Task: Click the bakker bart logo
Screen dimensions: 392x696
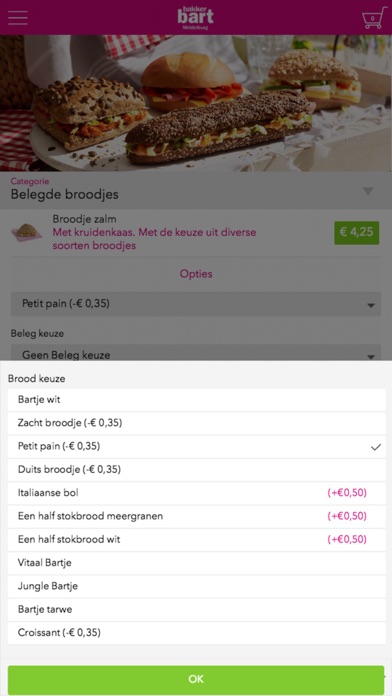Action: [x=195, y=18]
